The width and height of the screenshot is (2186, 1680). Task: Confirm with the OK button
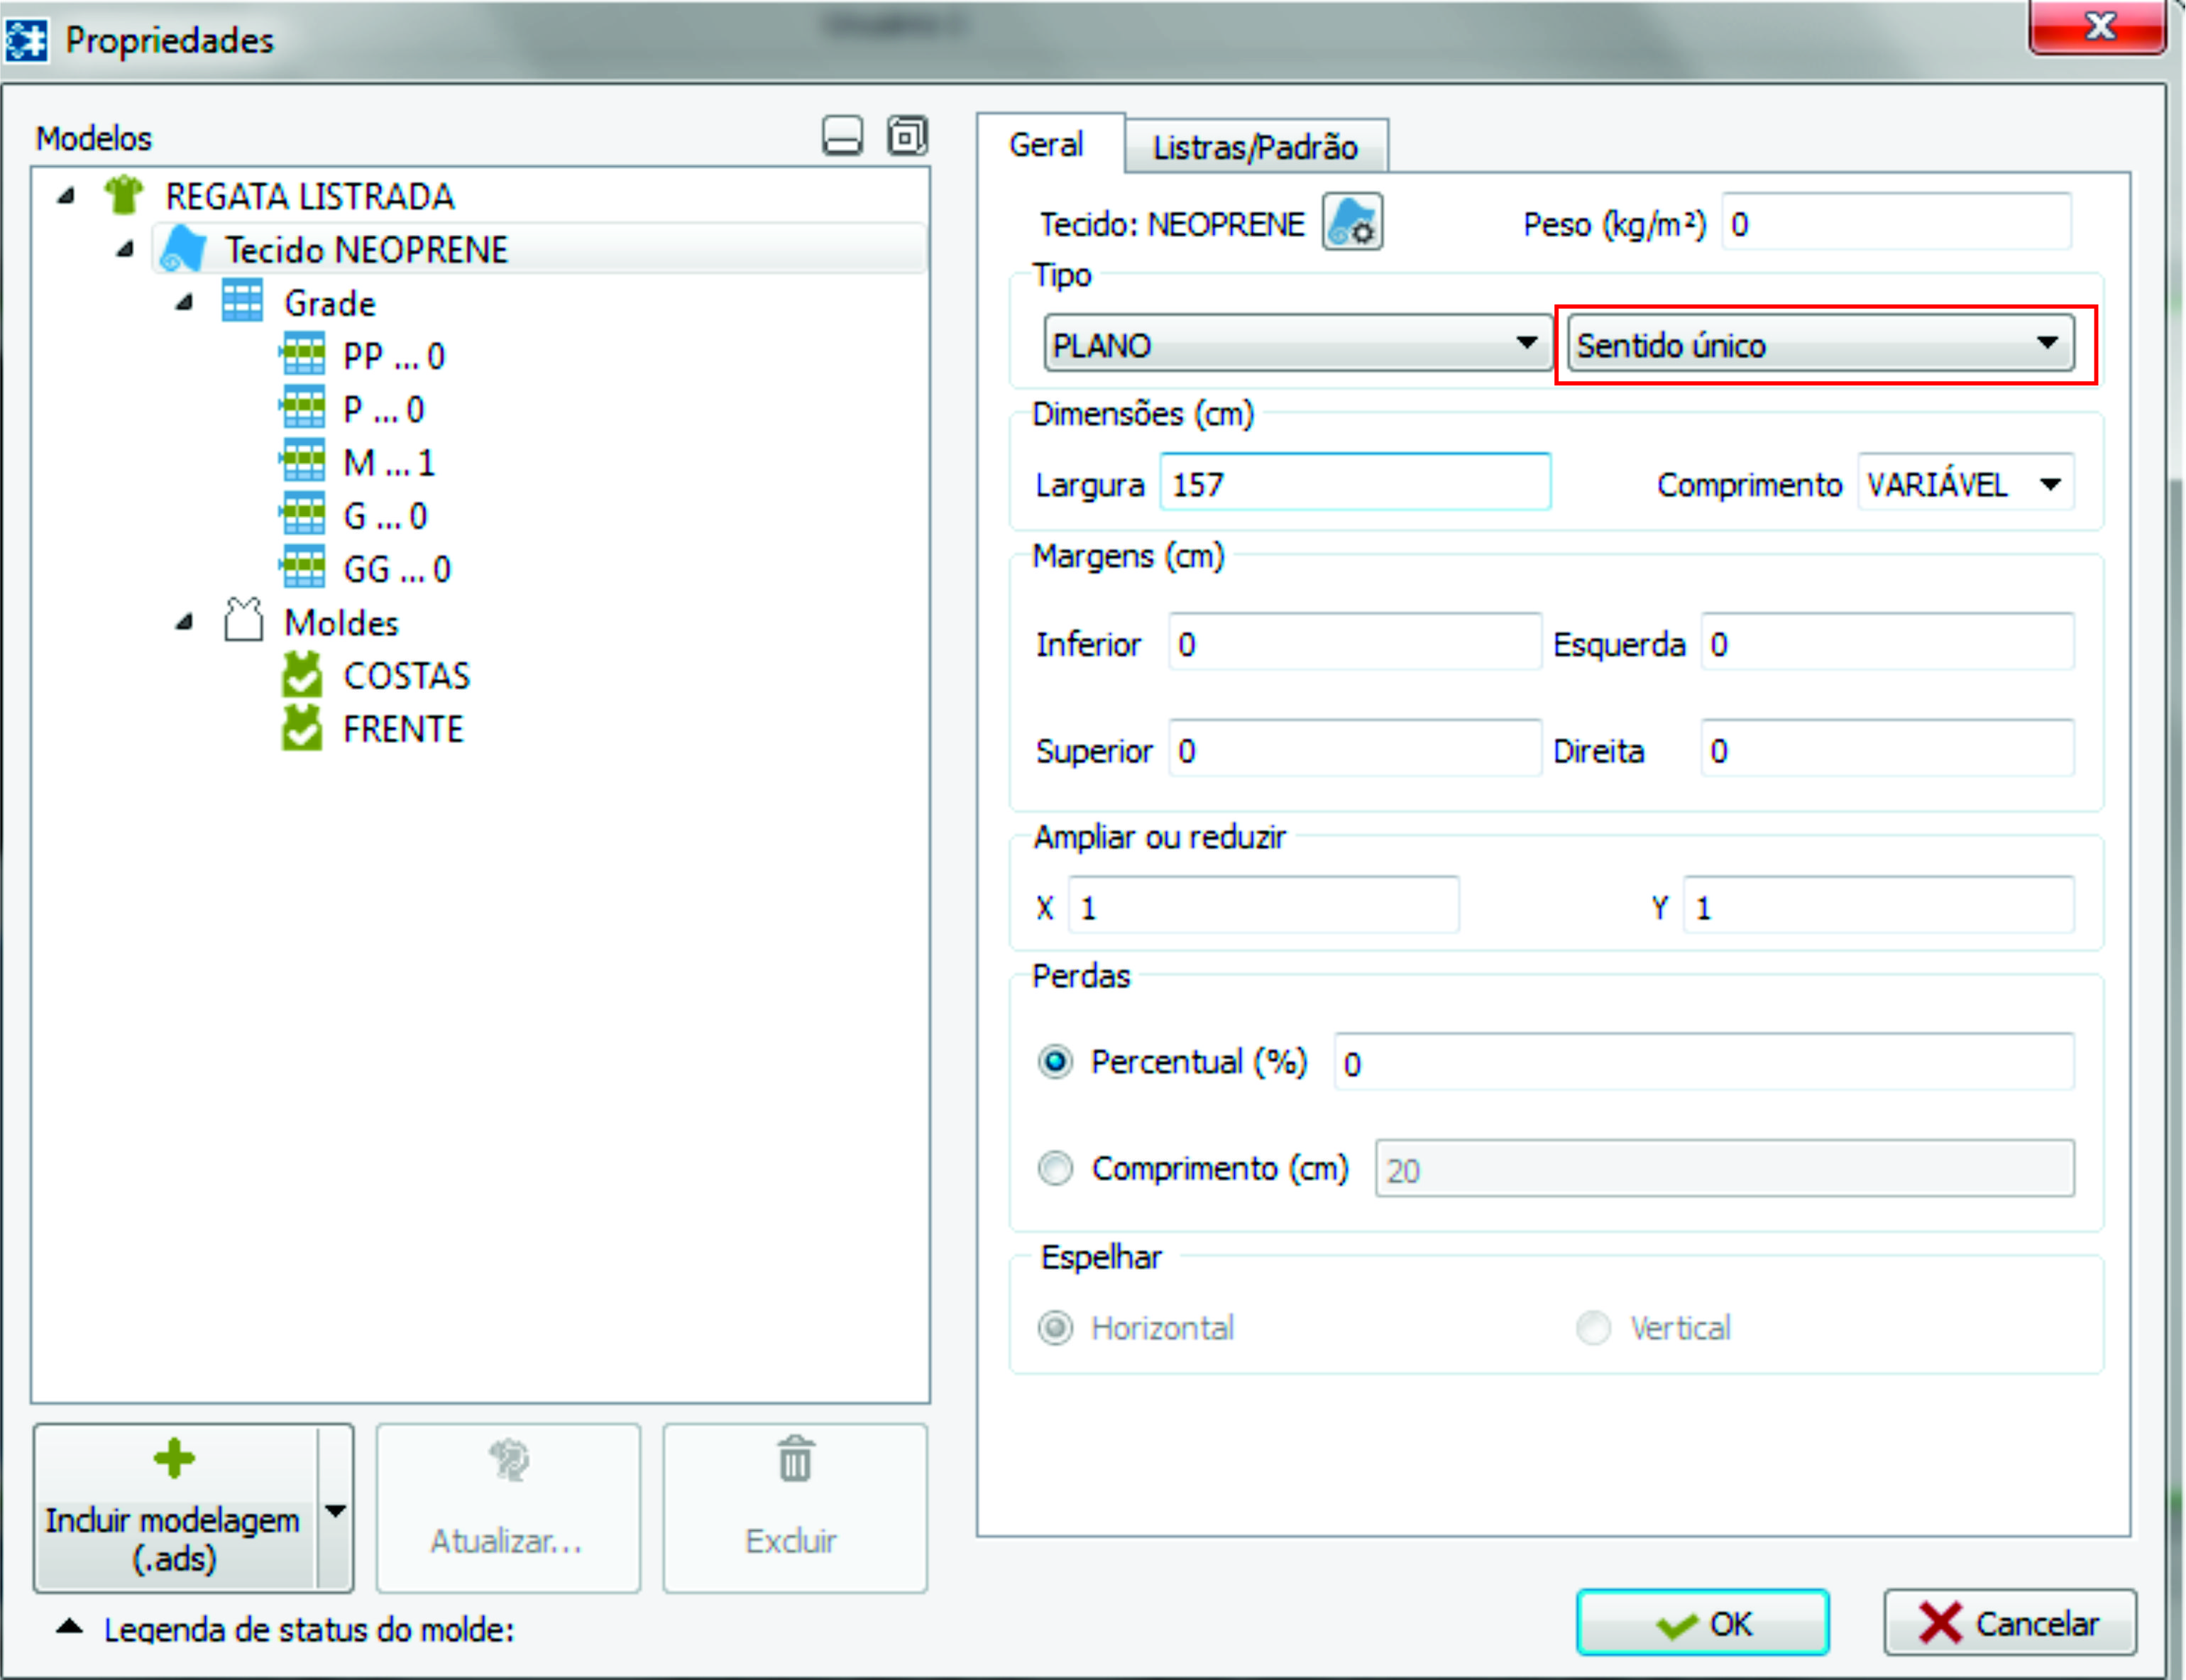click(x=1702, y=1622)
